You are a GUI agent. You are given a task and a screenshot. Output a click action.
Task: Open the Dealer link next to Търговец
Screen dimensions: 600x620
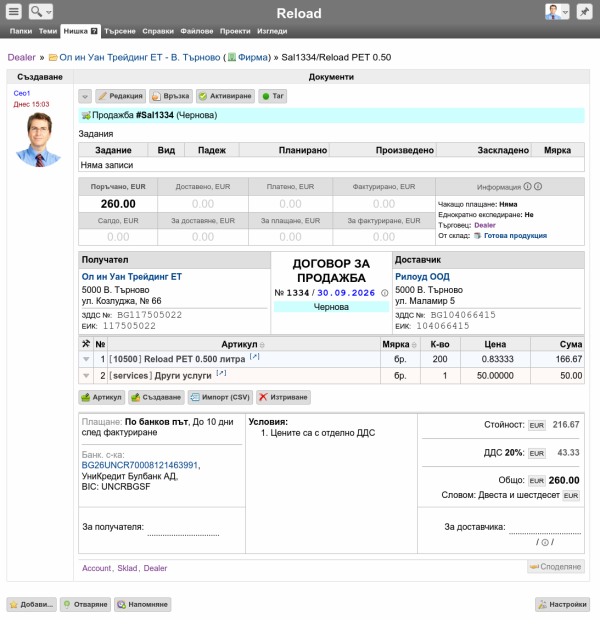coord(485,225)
